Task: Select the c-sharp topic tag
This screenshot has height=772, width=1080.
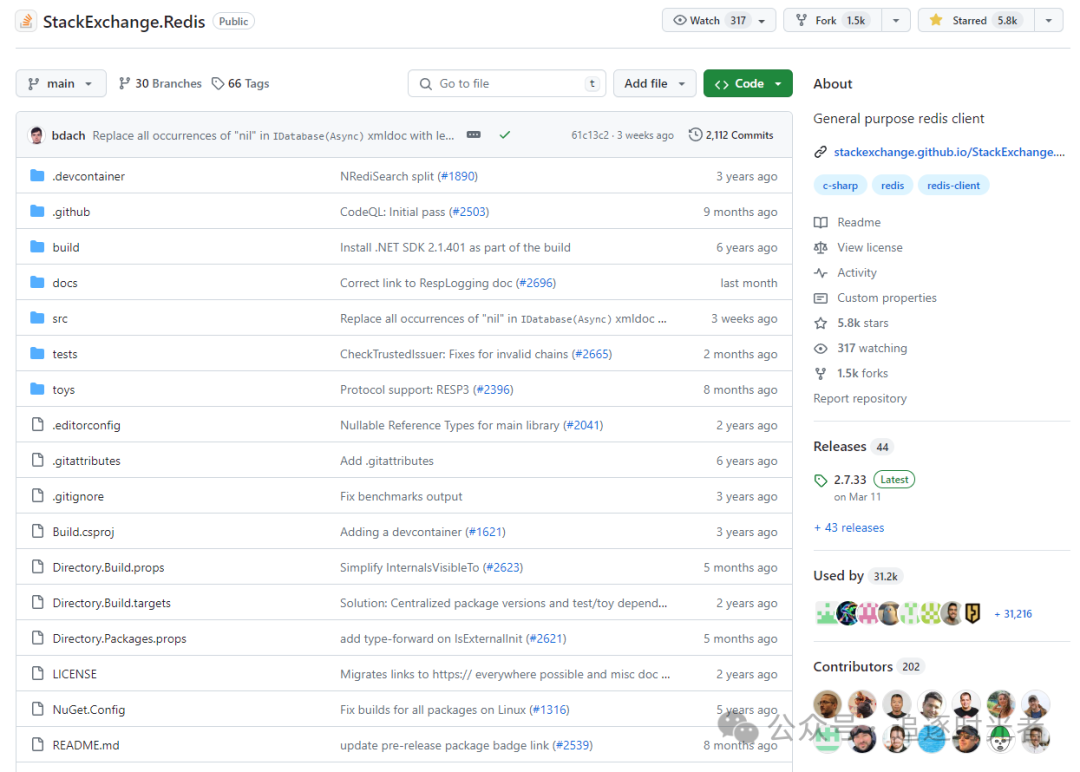Action: tap(840, 185)
